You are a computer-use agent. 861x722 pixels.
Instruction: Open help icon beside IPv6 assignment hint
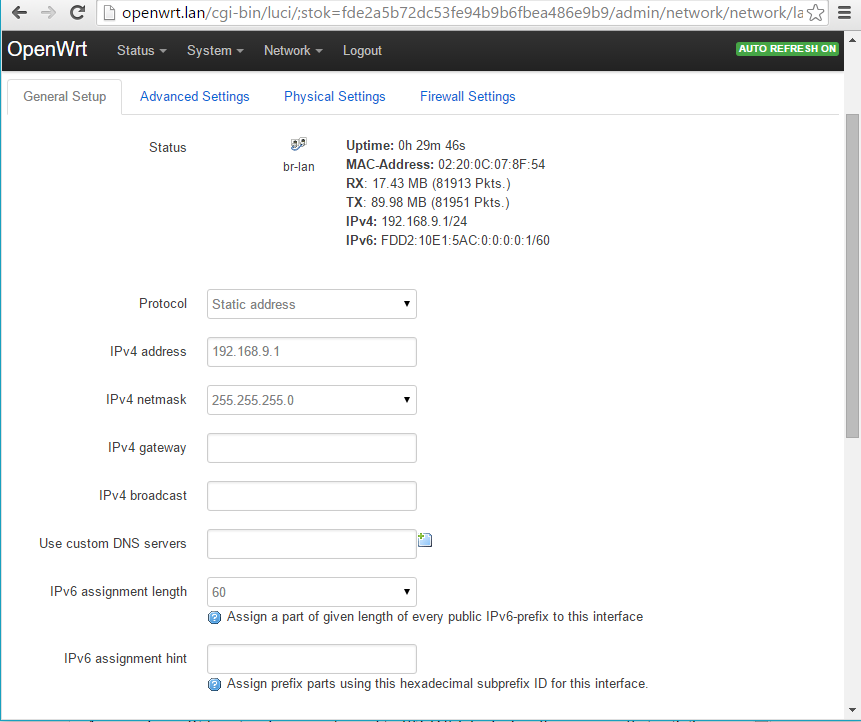pyautogui.click(x=214, y=684)
